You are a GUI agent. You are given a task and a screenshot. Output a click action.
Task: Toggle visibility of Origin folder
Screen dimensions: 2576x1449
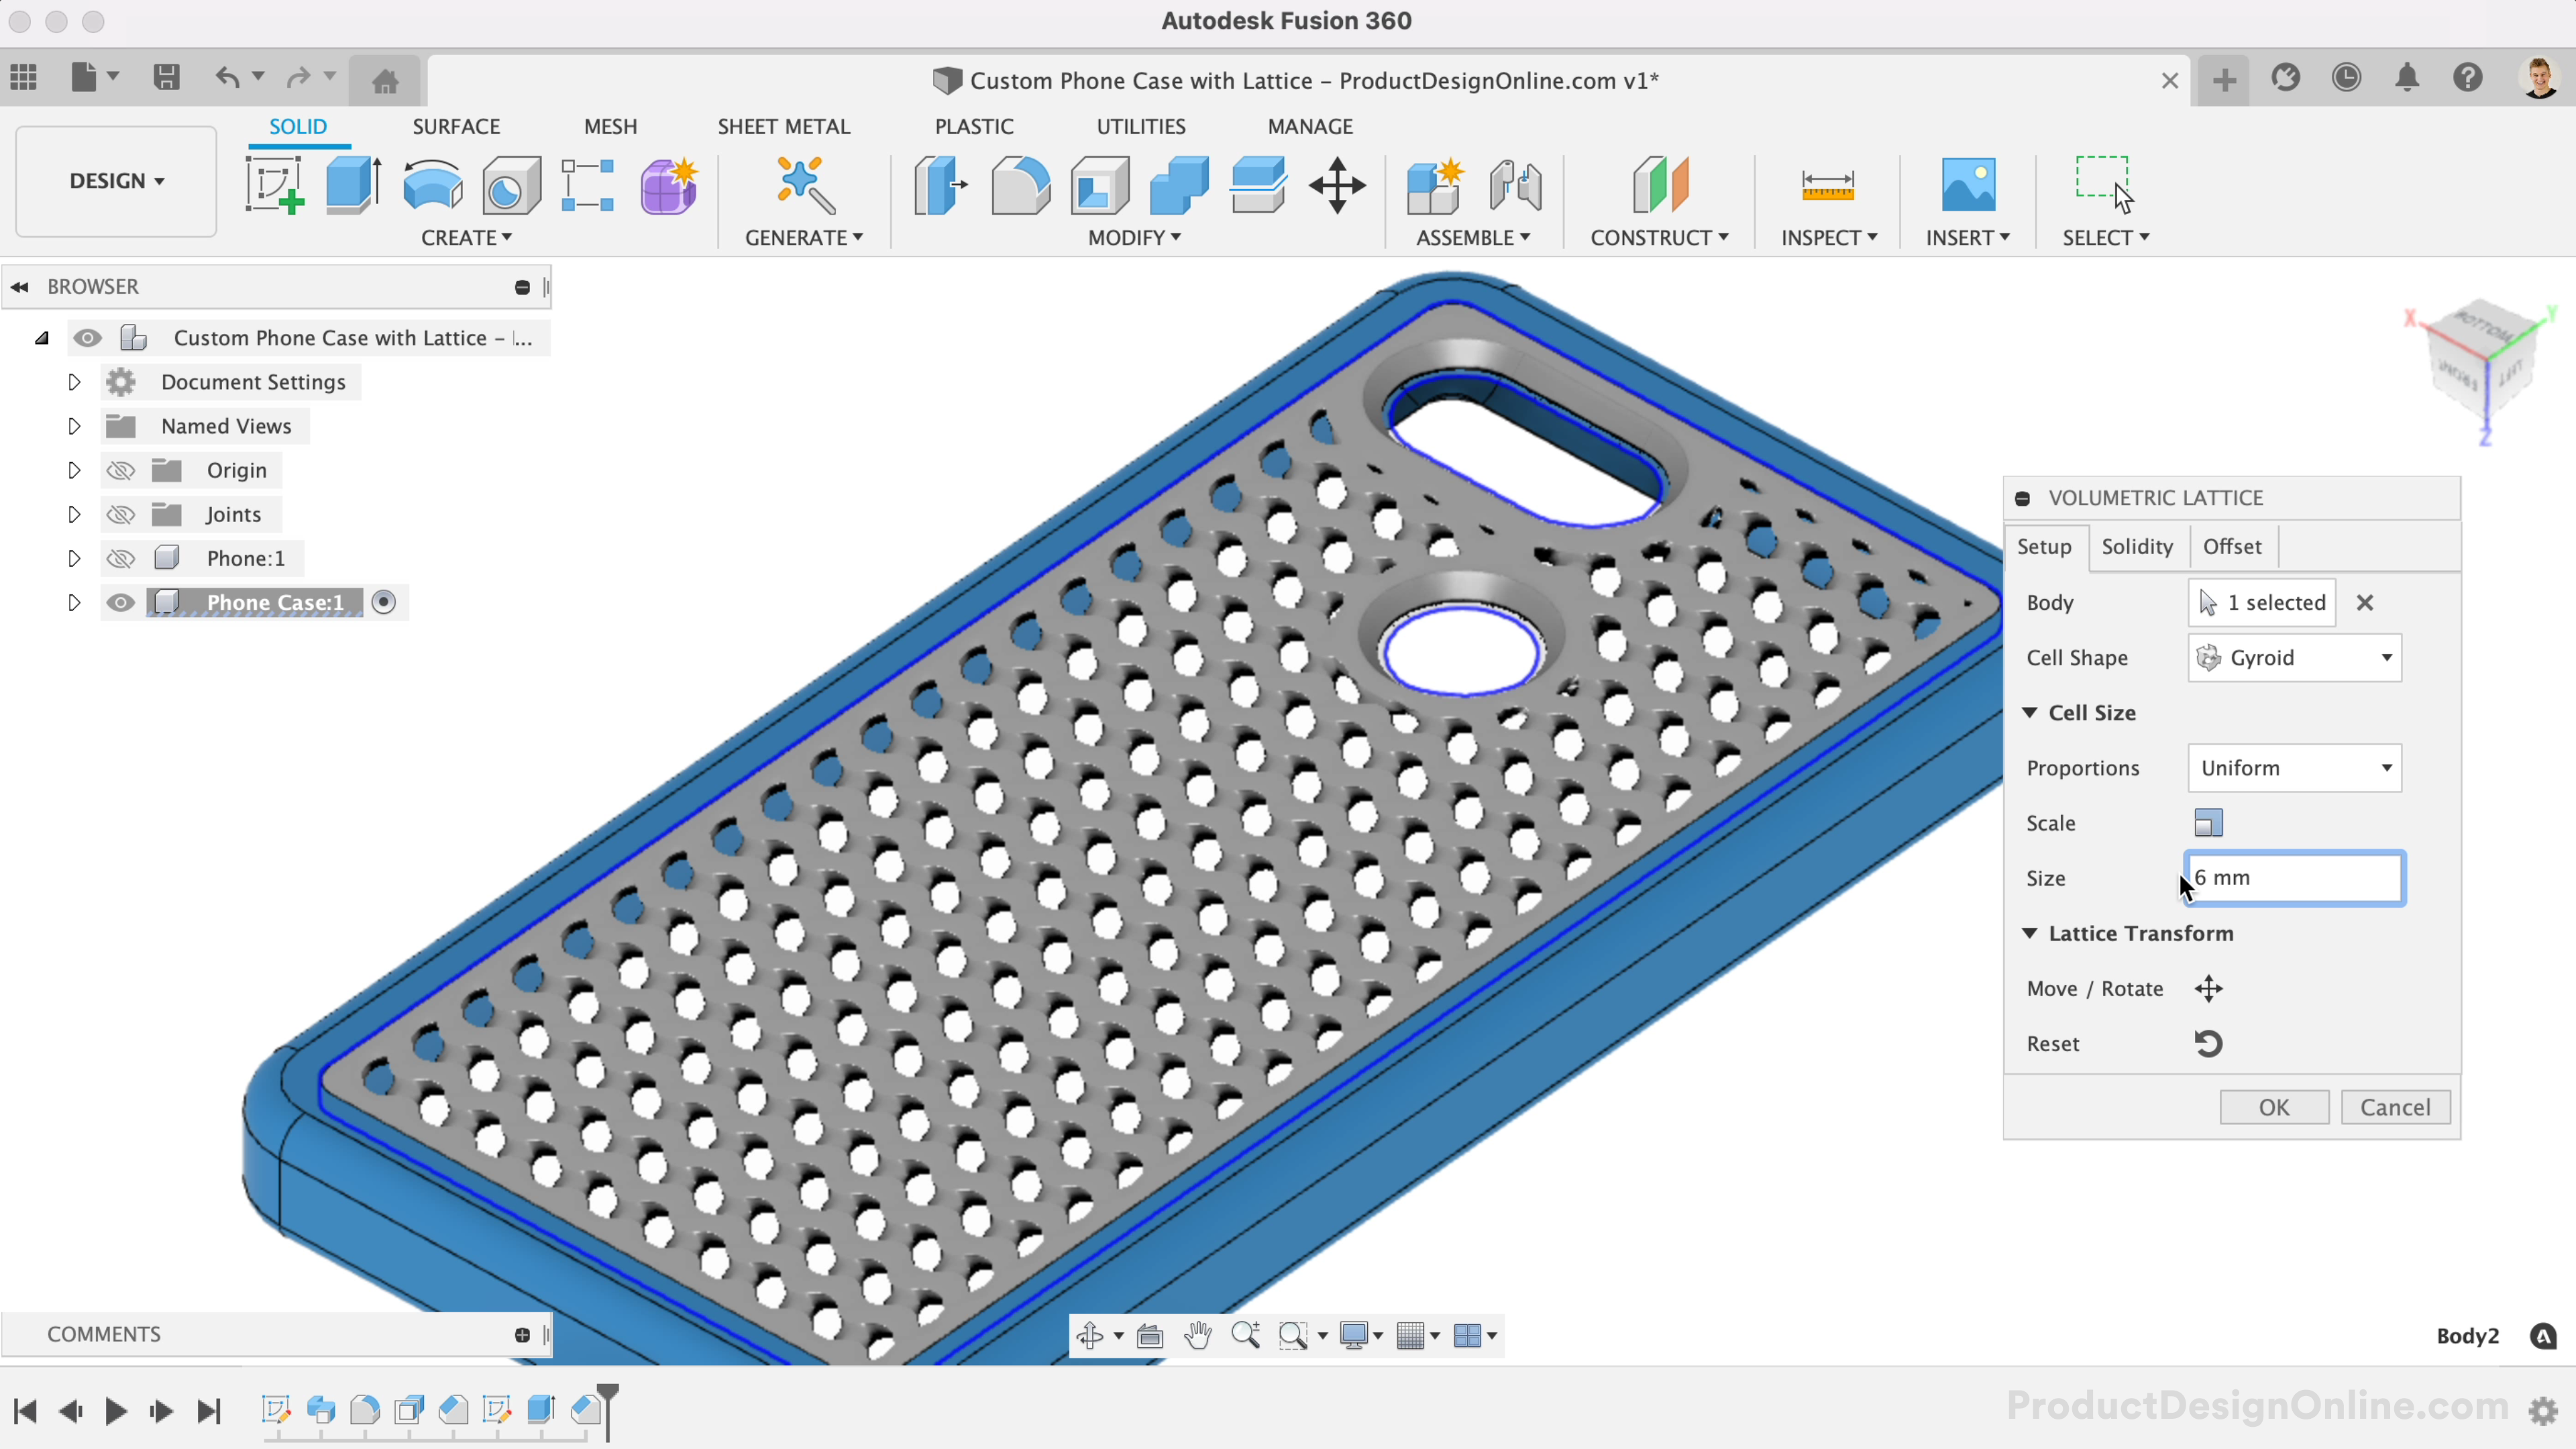[120, 469]
